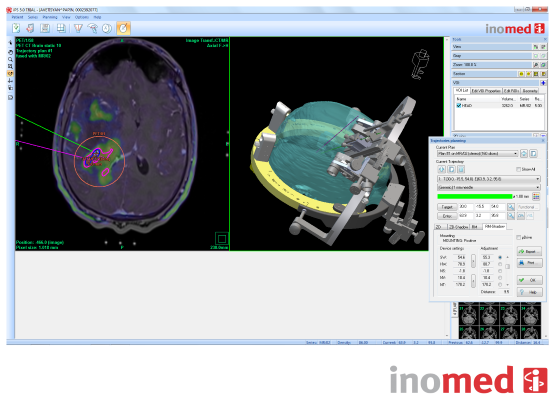Click the green trajectory color bar
The image size is (555, 400).
tap(475, 196)
